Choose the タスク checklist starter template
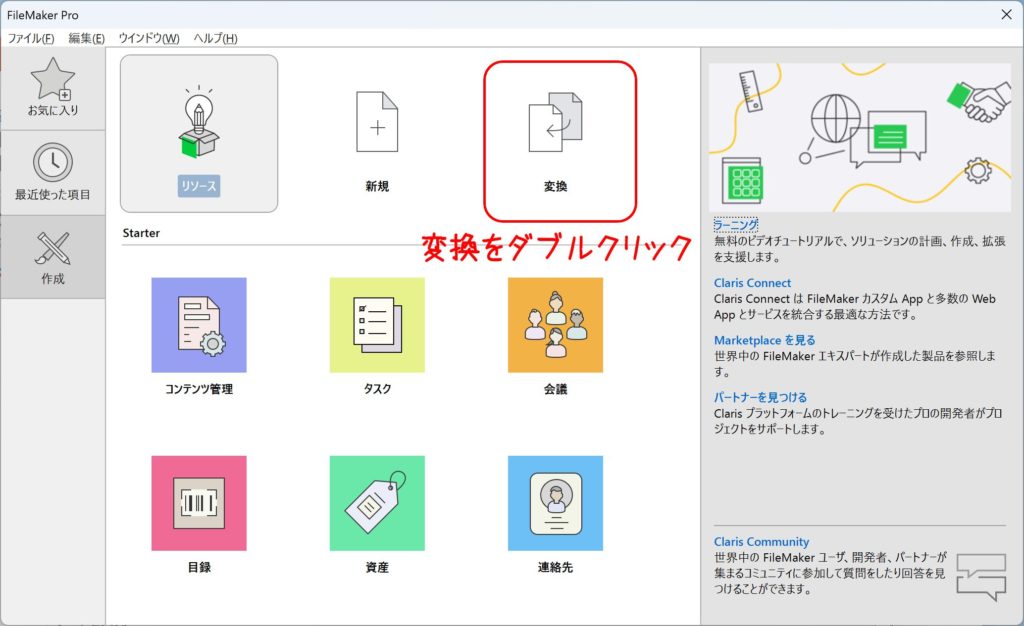 point(377,325)
